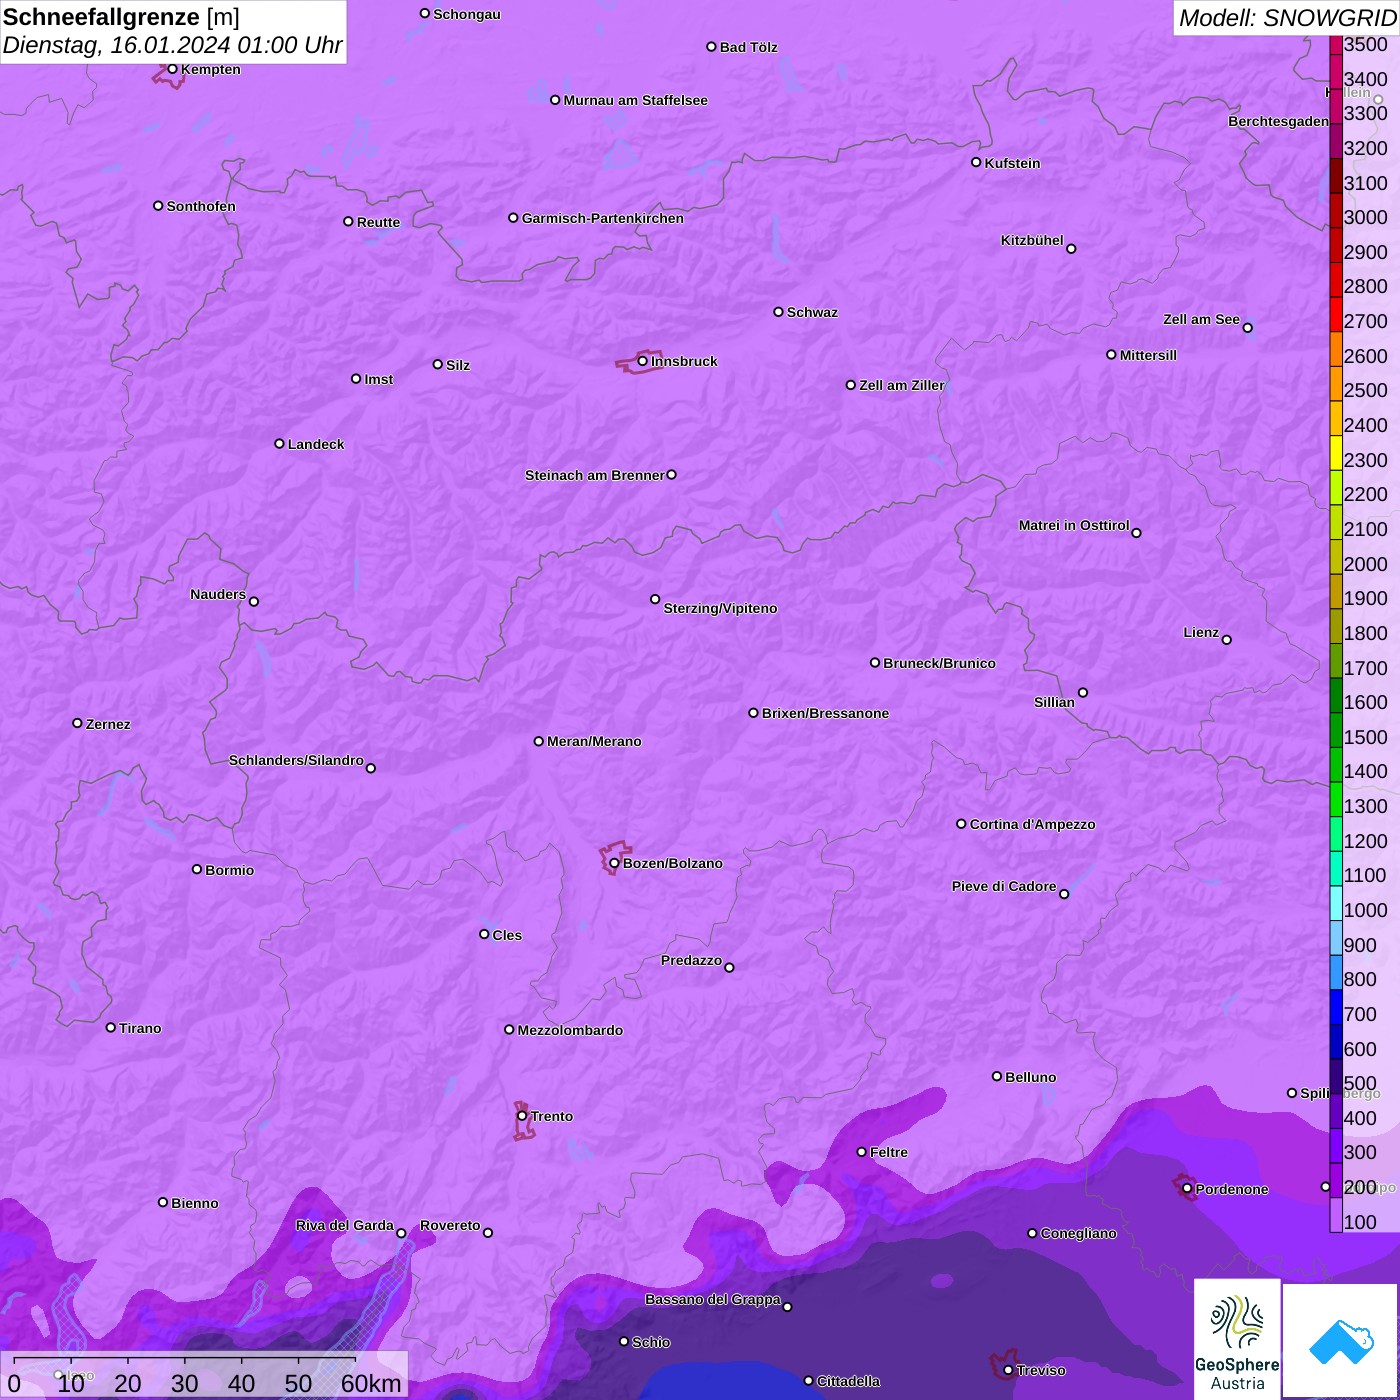Click the blue mountain-cloud logo
Viewport: 1400px width, 1400px height.
pyautogui.click(x=1341, y=1341)
